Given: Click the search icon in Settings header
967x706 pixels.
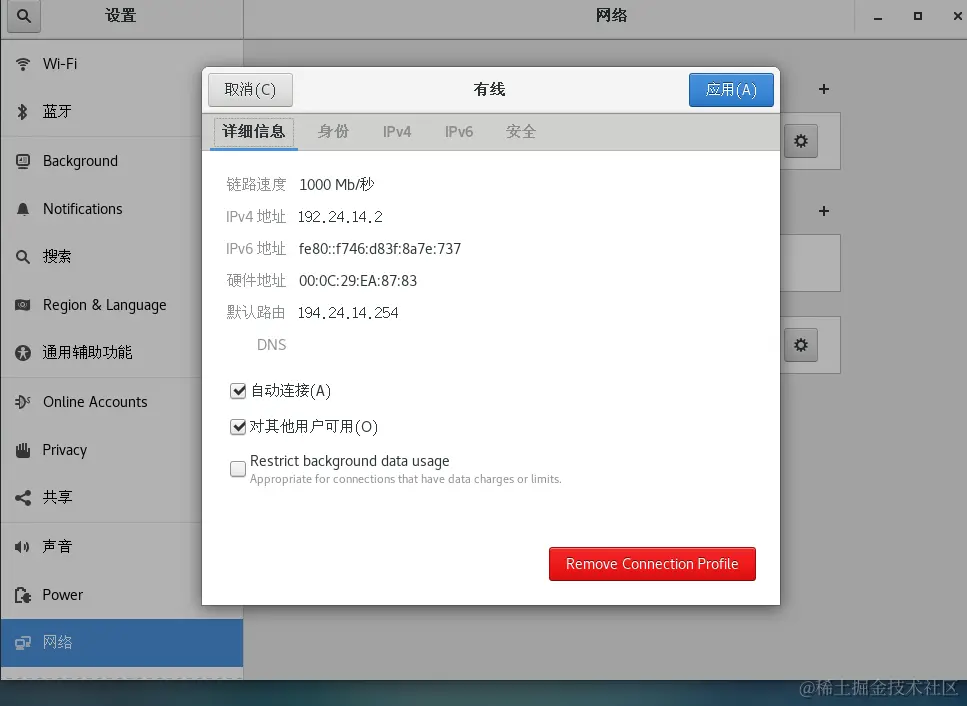Looking at the screenshot, I should click(23, 15).
